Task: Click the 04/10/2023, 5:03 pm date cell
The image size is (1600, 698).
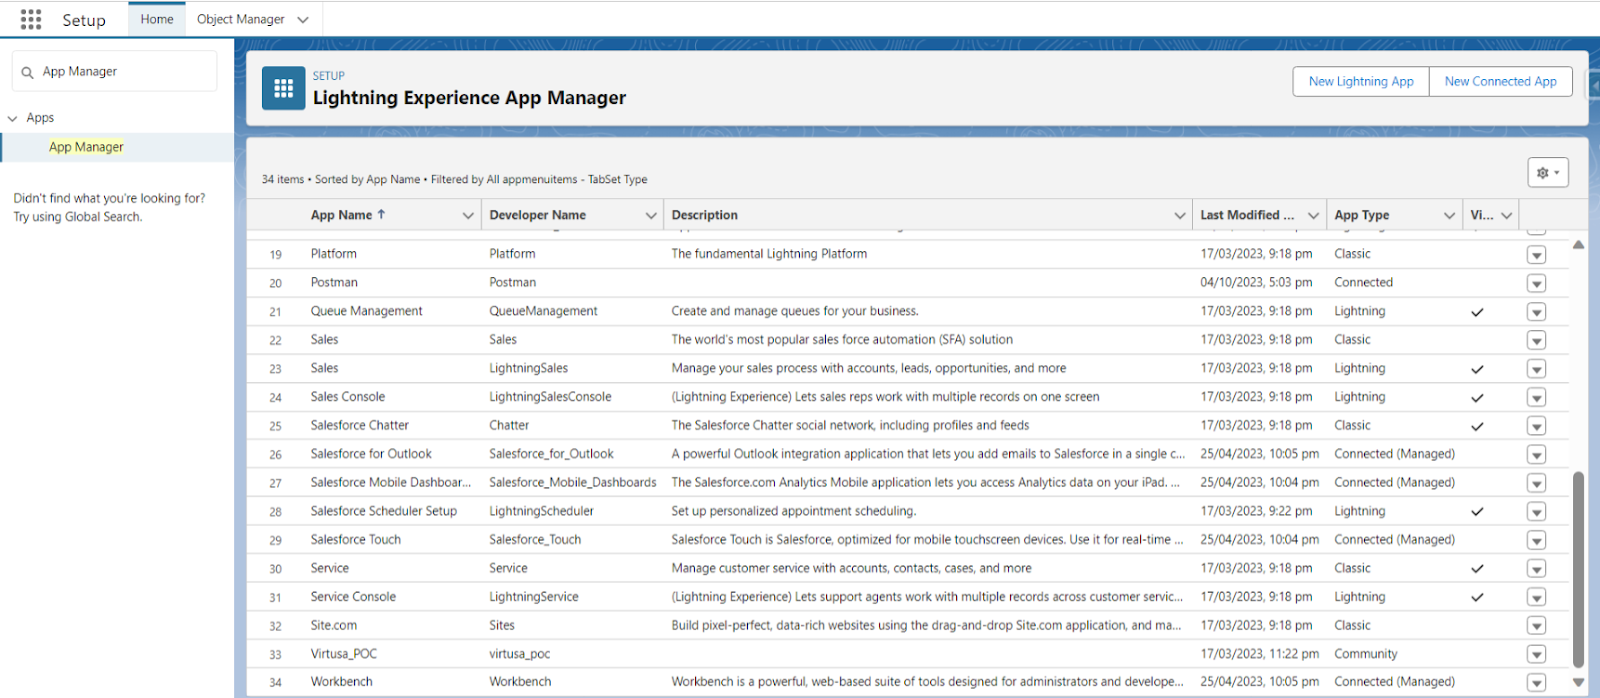Action: [1256, 283]
